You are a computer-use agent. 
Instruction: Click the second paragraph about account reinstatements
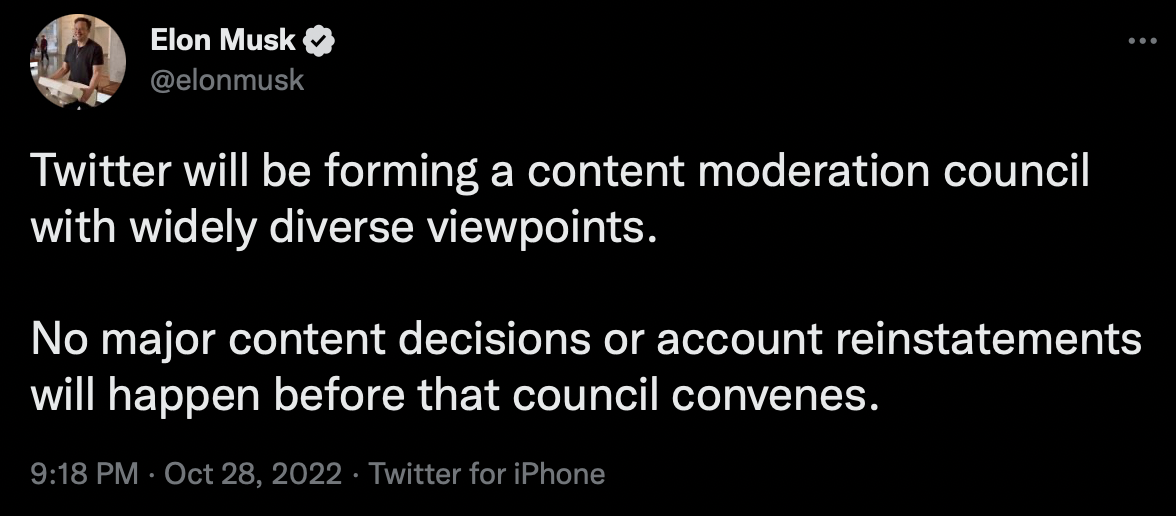[x=586, y=368]
